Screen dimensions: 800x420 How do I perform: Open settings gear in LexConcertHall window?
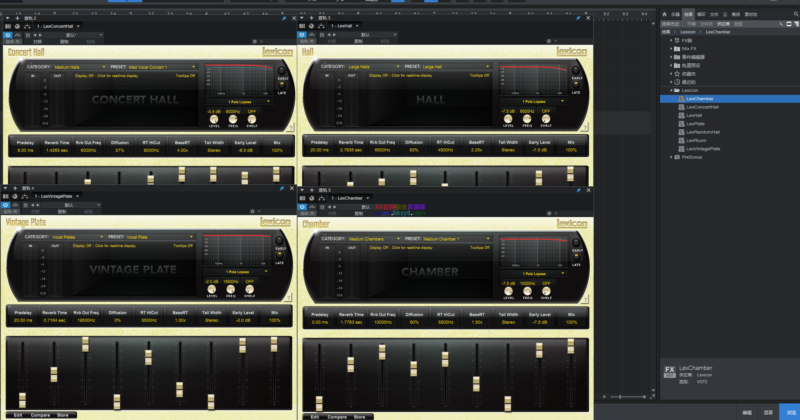[x=255, y=41]
